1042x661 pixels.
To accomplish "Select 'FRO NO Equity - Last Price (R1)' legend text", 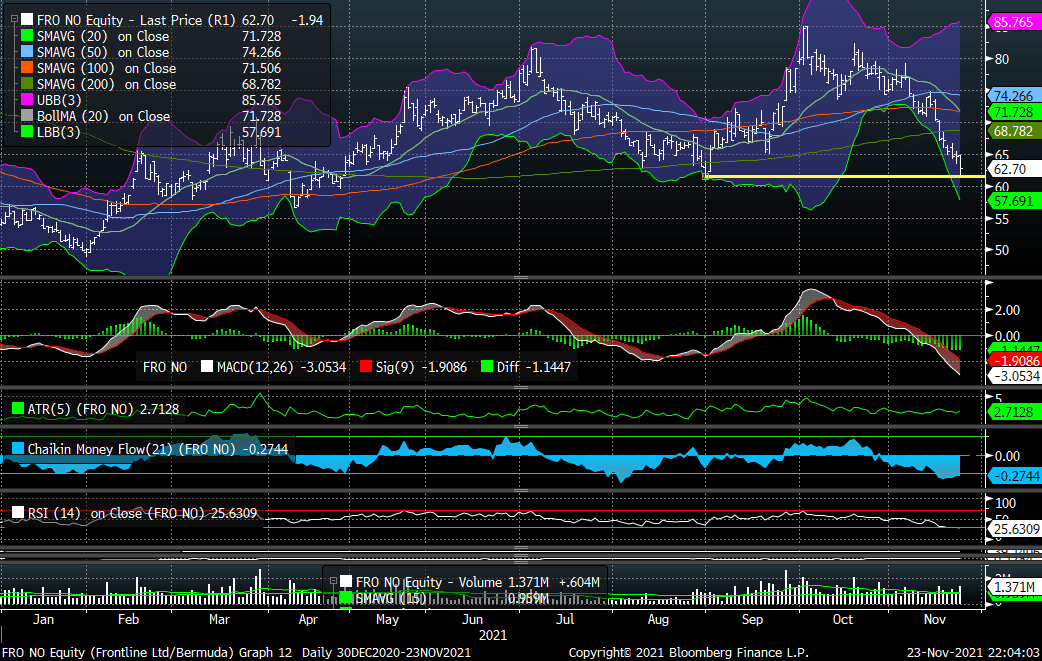I will click(x=136, y=20).
